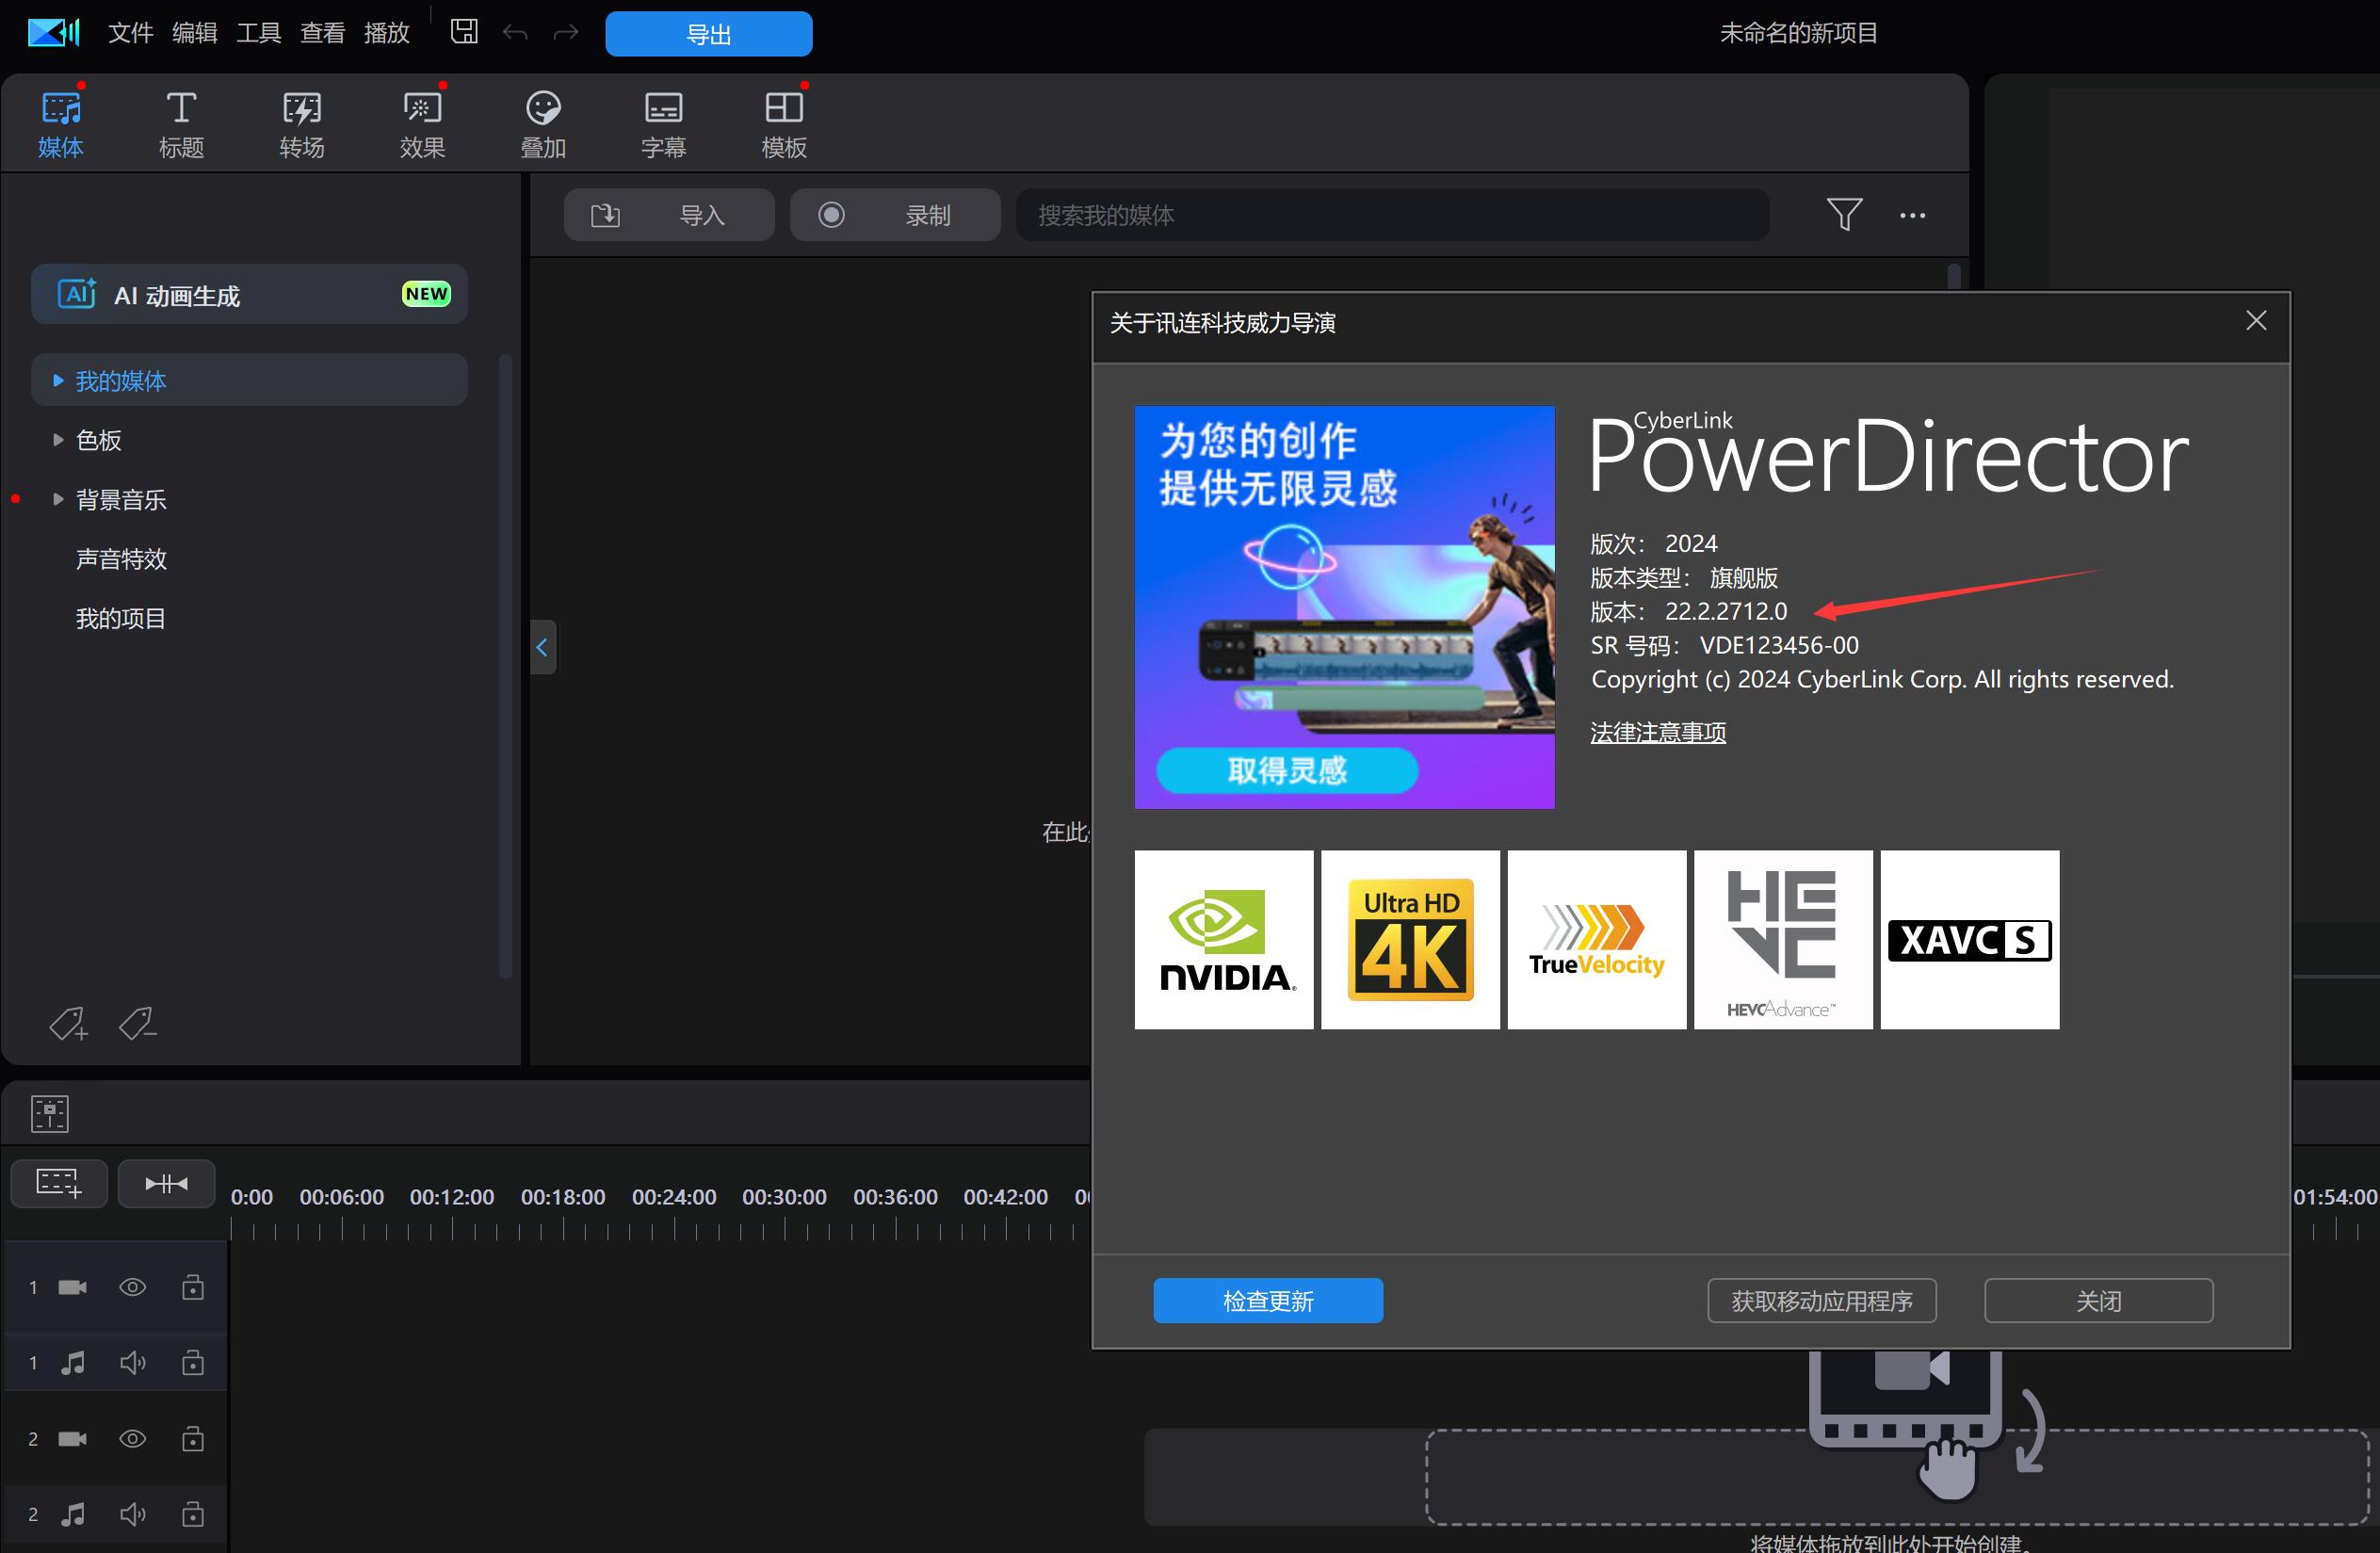Viewport: 2380px width, 1553px height.
Task: Click video track 2 camera icon
Action: click(x=72, y=1439)
